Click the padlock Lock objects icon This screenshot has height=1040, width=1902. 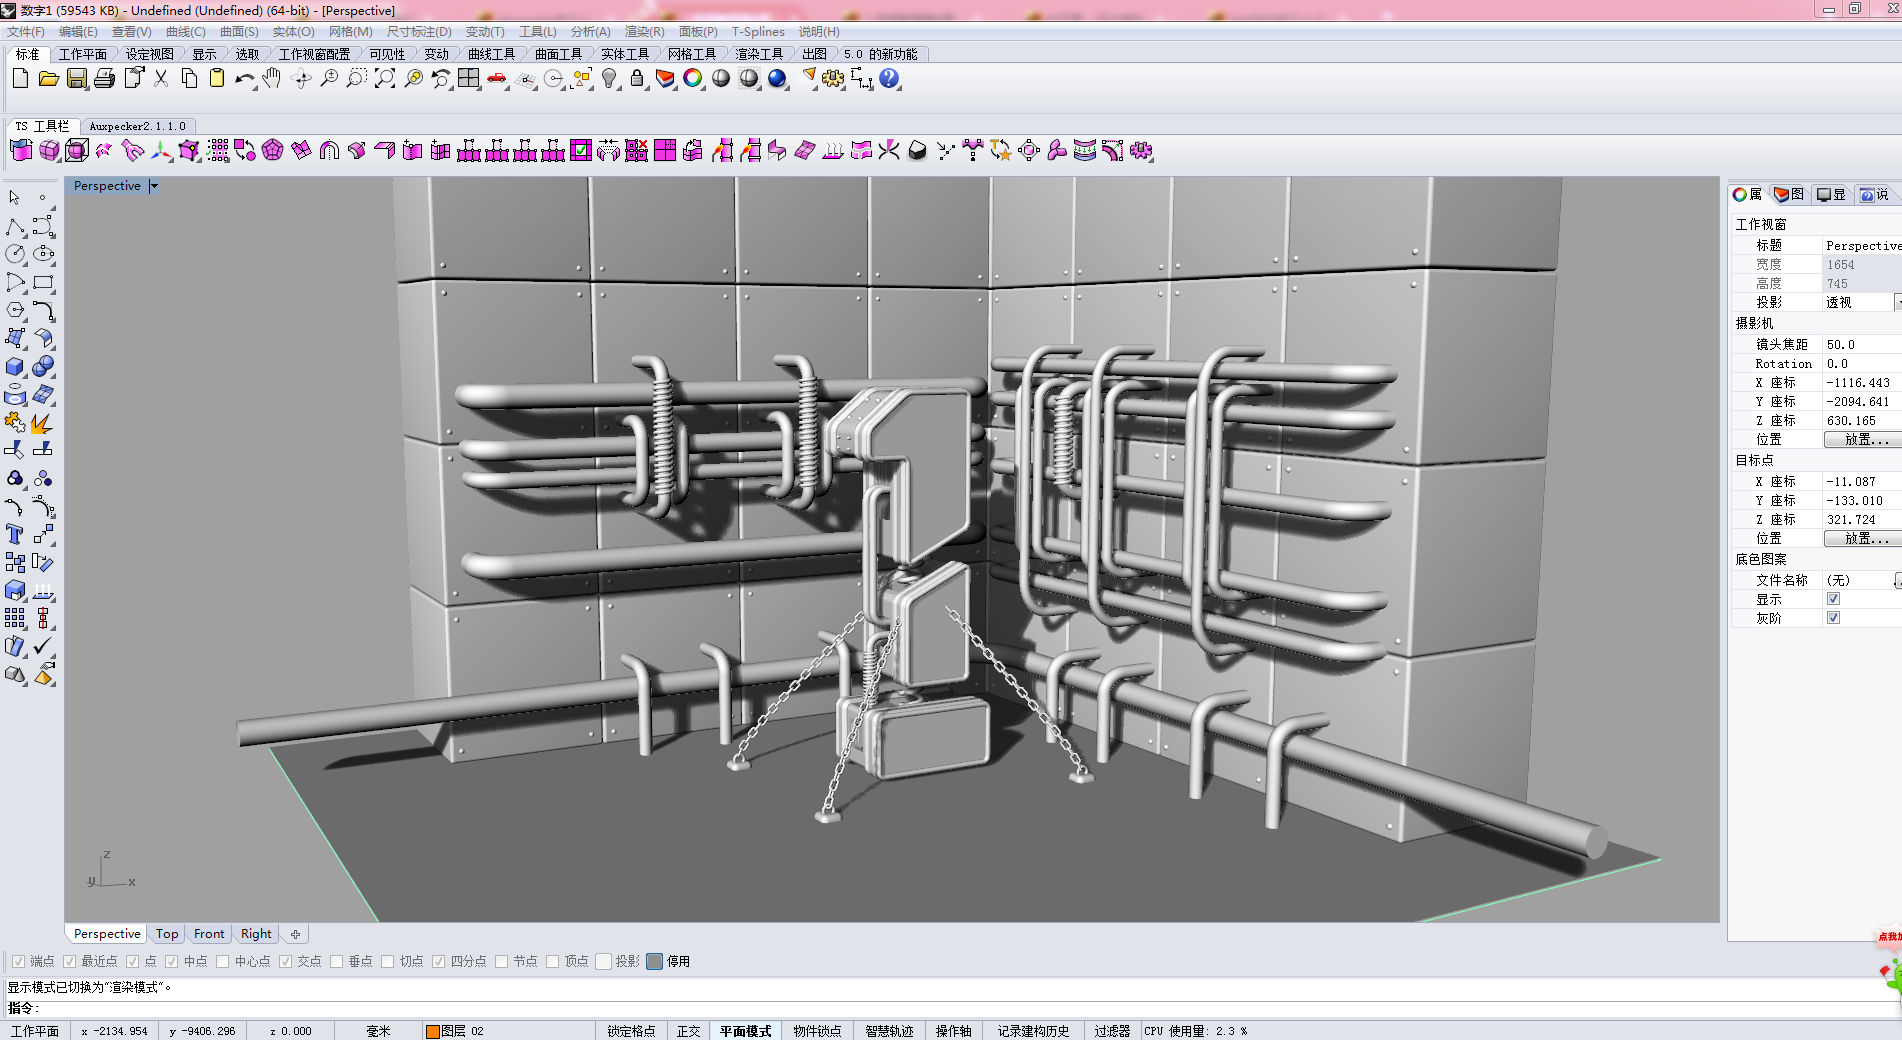coord(637,78)
